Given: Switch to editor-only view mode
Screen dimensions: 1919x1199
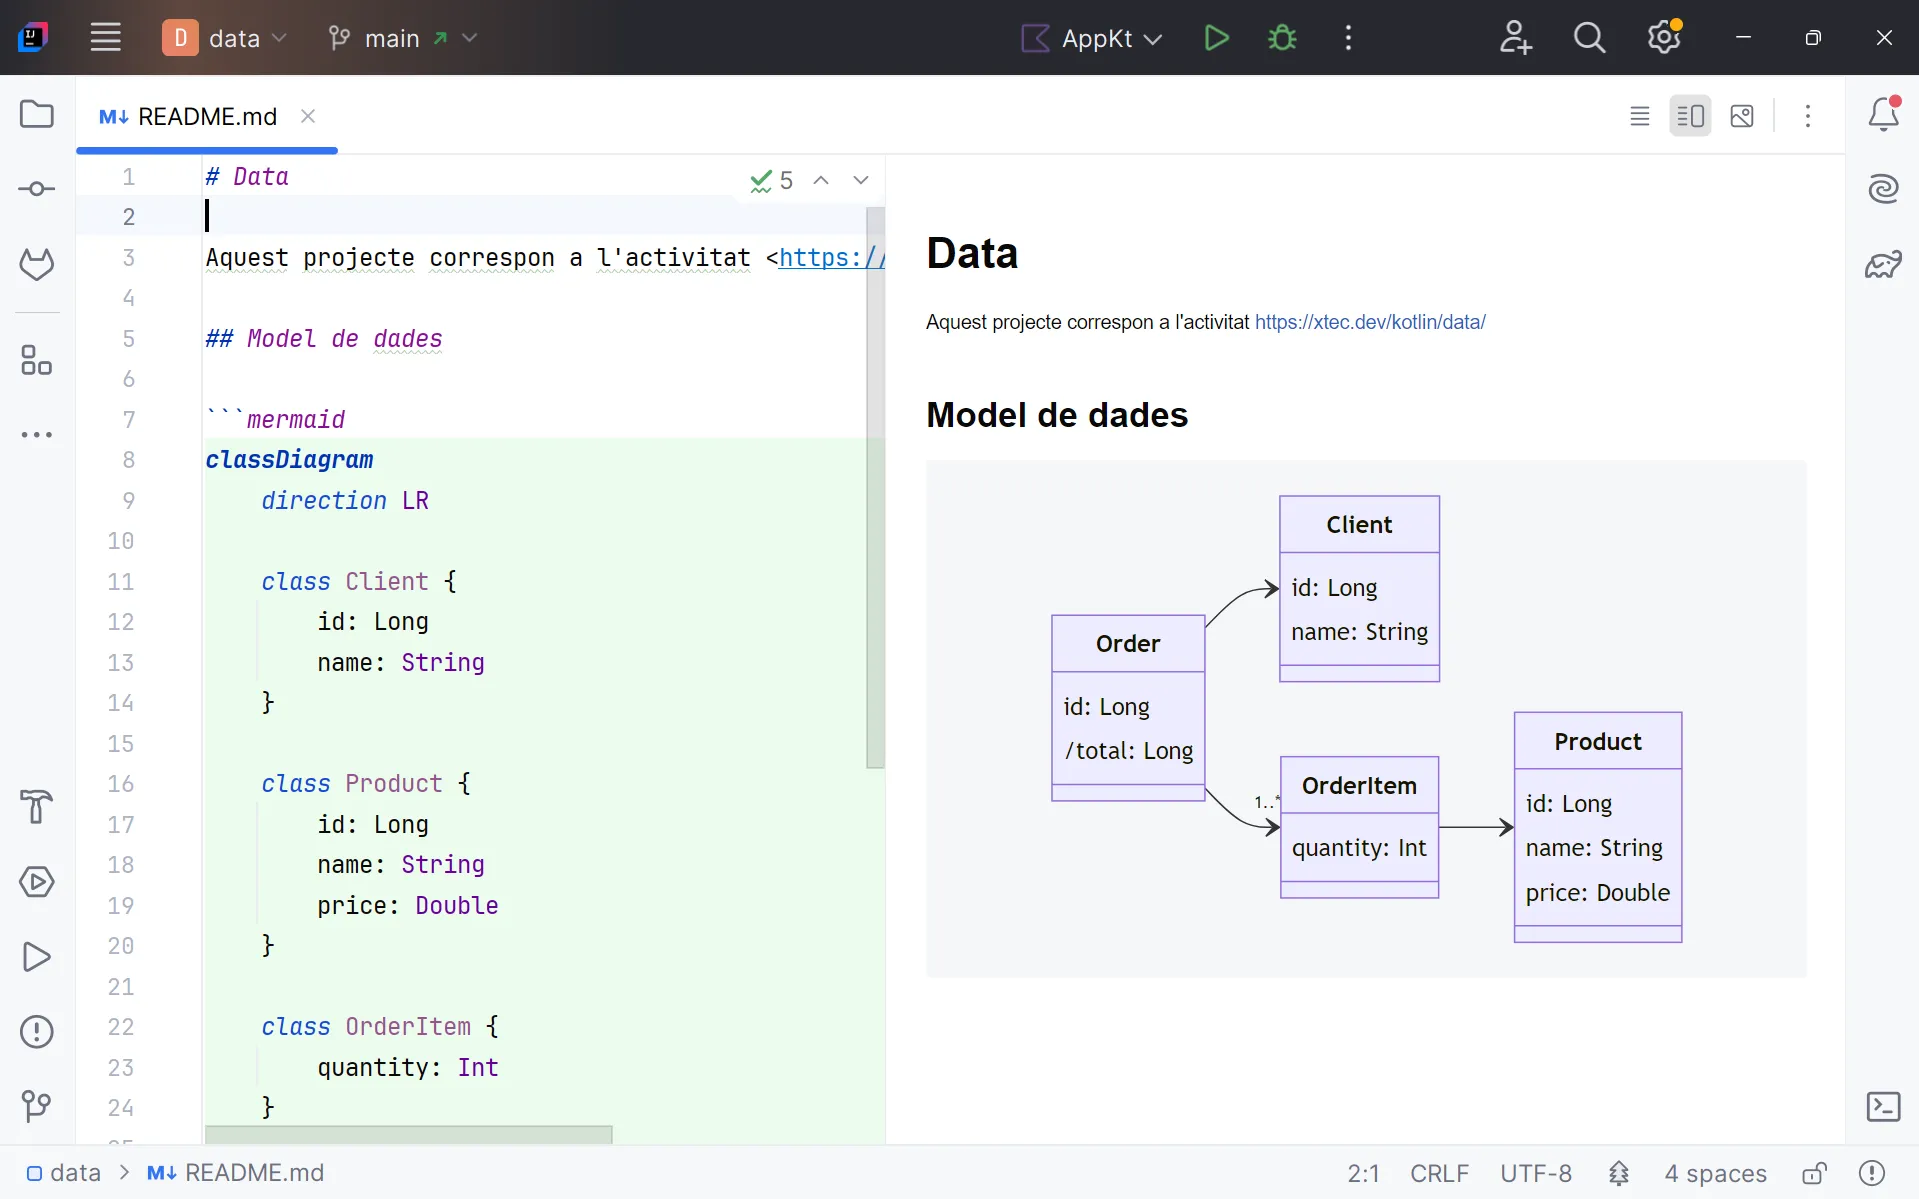Looking at the screenshot, I should (x=1639, y=116).
